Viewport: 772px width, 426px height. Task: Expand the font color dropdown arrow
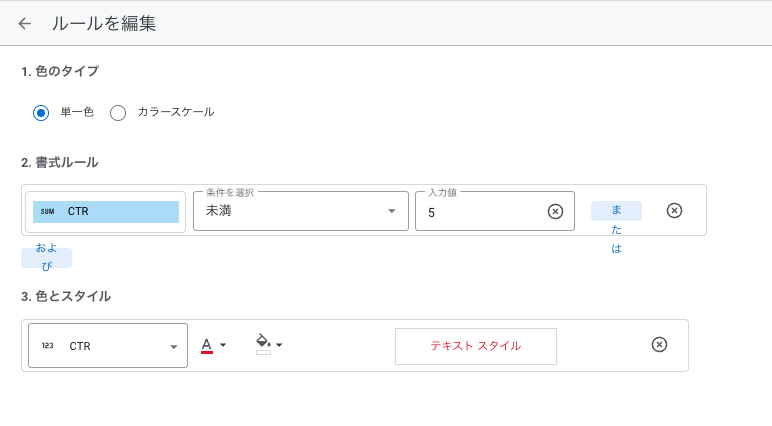[x=223, y=345]
